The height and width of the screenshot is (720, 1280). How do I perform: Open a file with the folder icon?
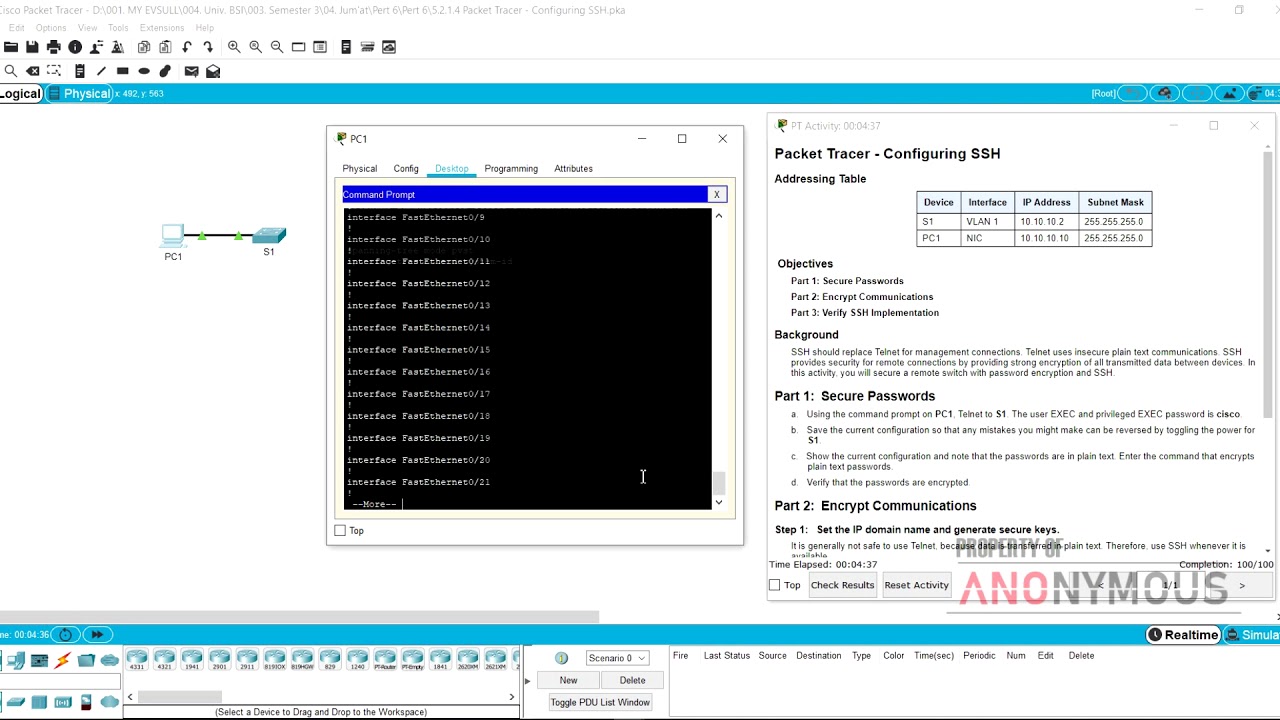[11, 47]
